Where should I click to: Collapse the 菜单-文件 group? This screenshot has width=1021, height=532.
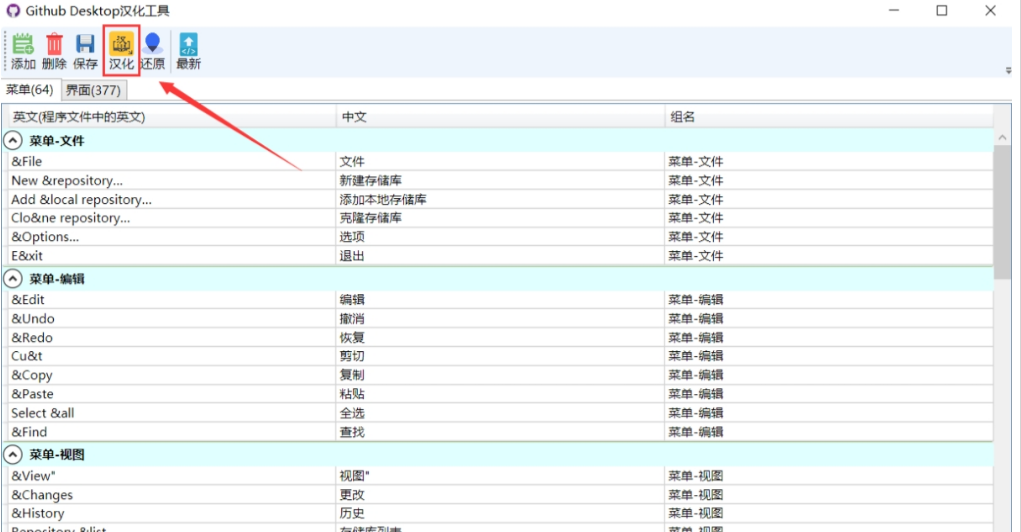point(12,141)
